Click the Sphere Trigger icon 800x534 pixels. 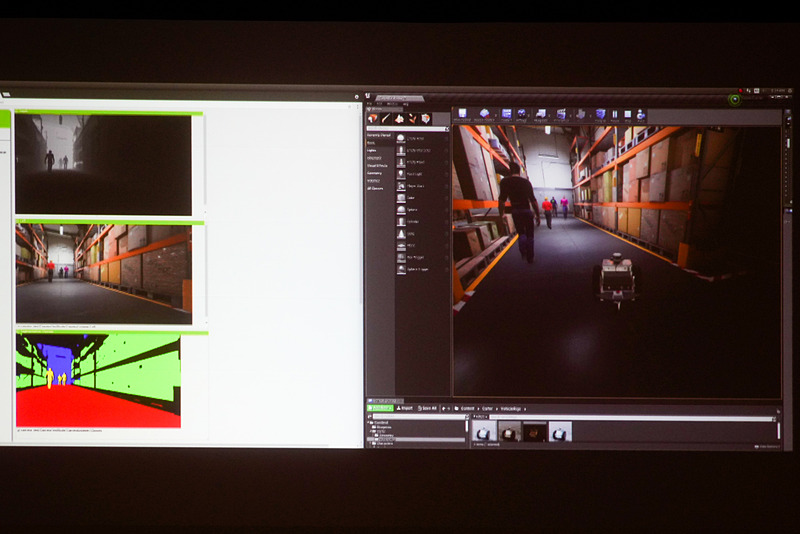click(401, 269)
